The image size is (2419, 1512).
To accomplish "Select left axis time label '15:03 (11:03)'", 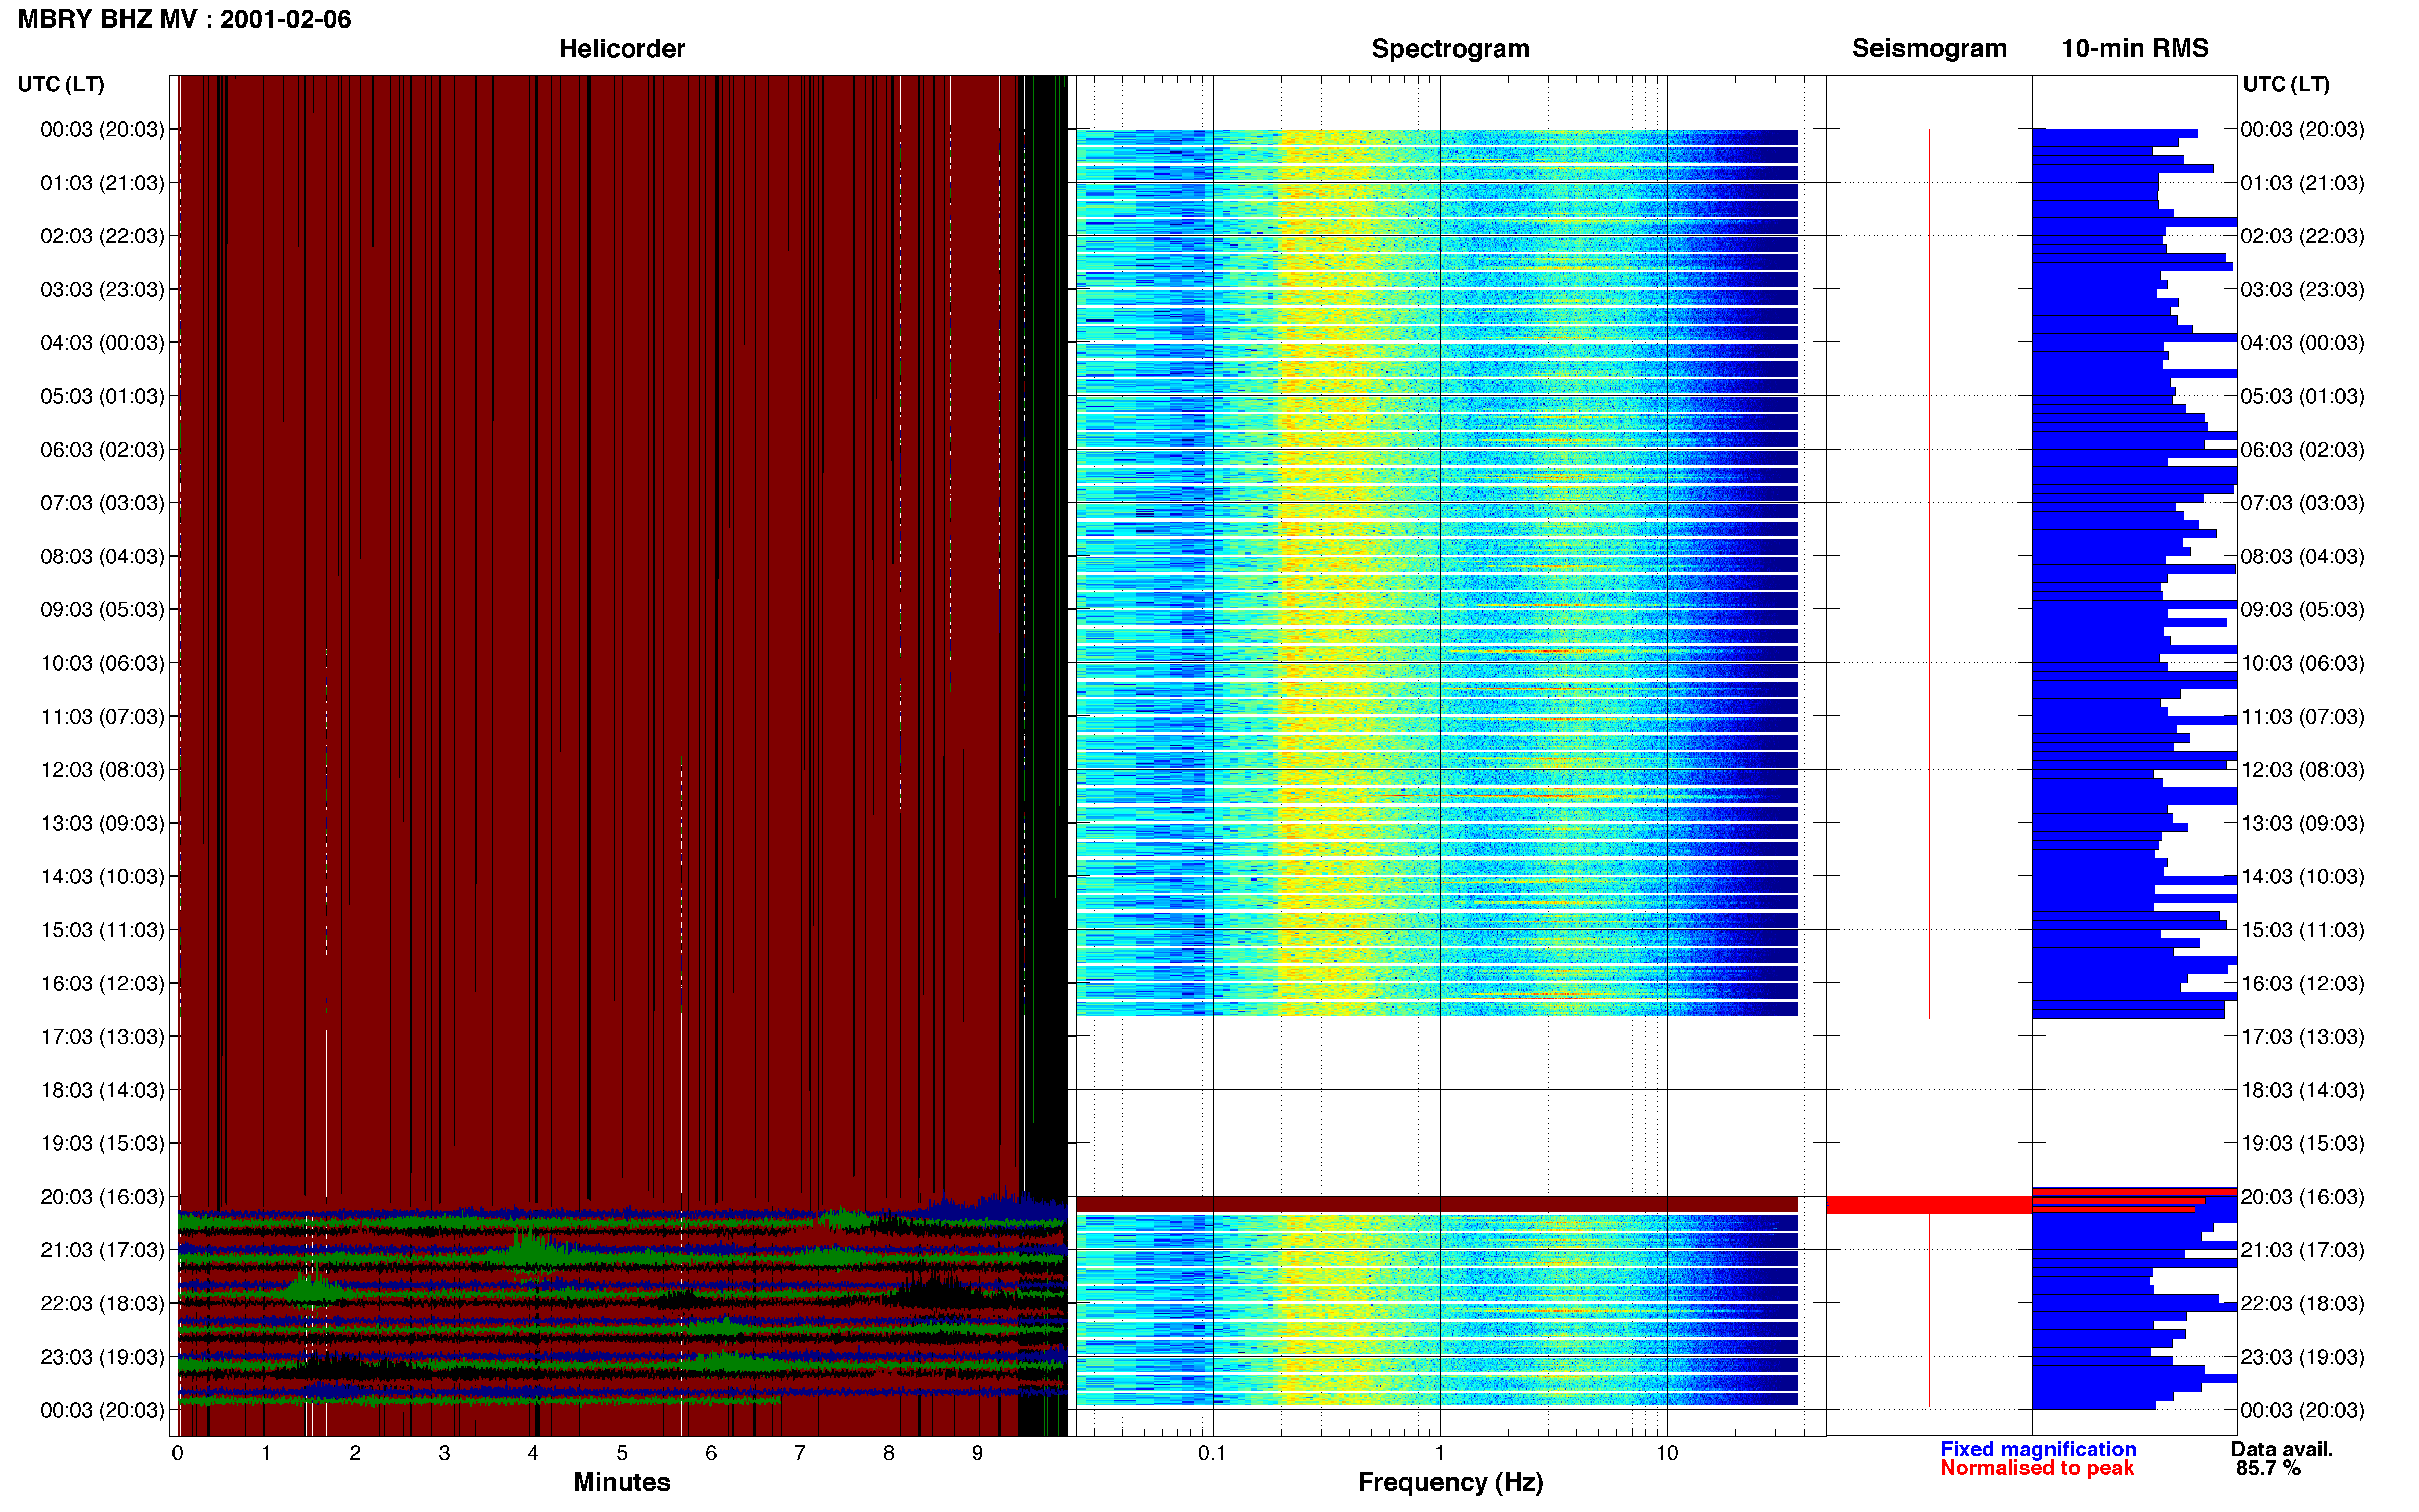I will point(102,930).
